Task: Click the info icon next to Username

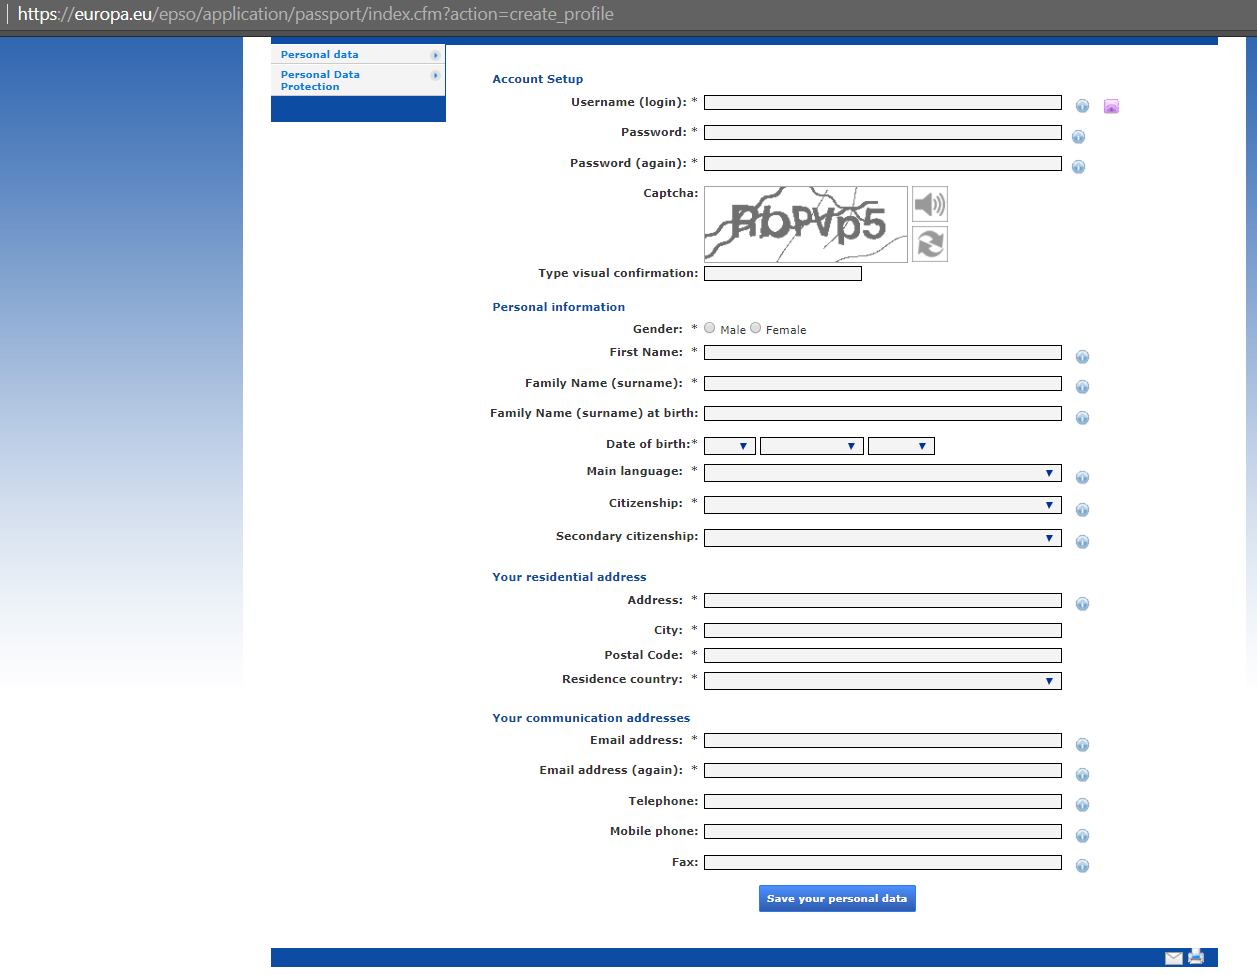Action: click(1082, 106)
